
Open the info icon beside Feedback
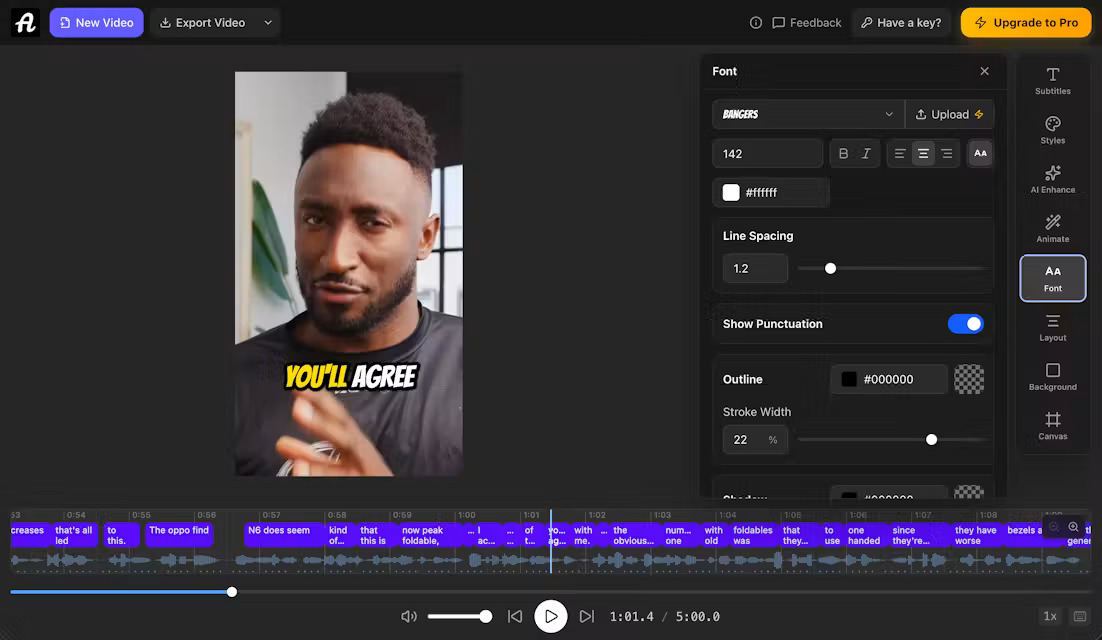(x=756, y=22)
